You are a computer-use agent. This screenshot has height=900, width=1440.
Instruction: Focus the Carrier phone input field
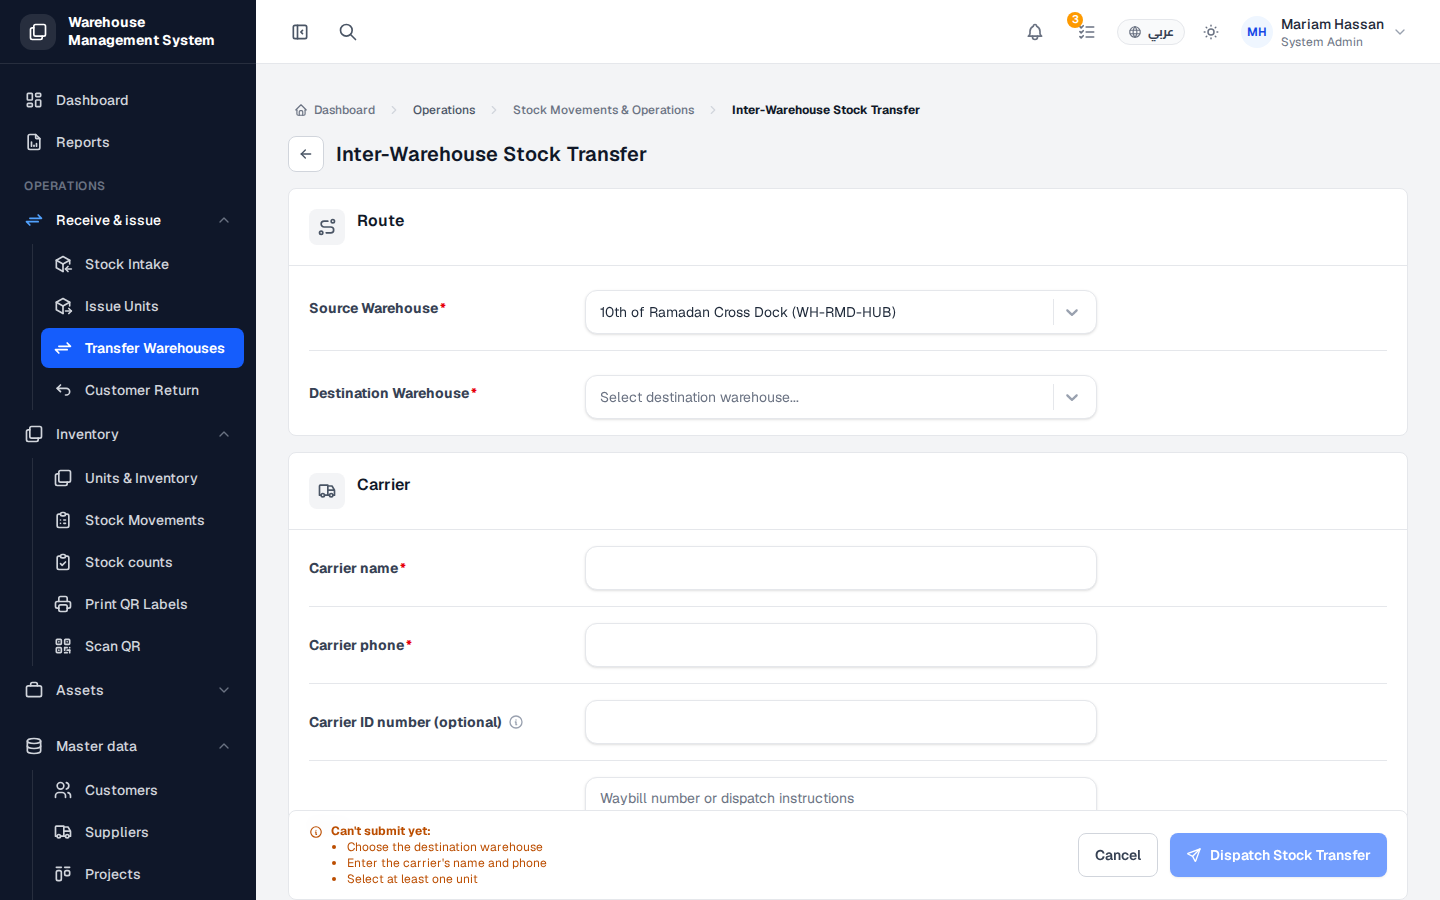click(x=841, y=645)
